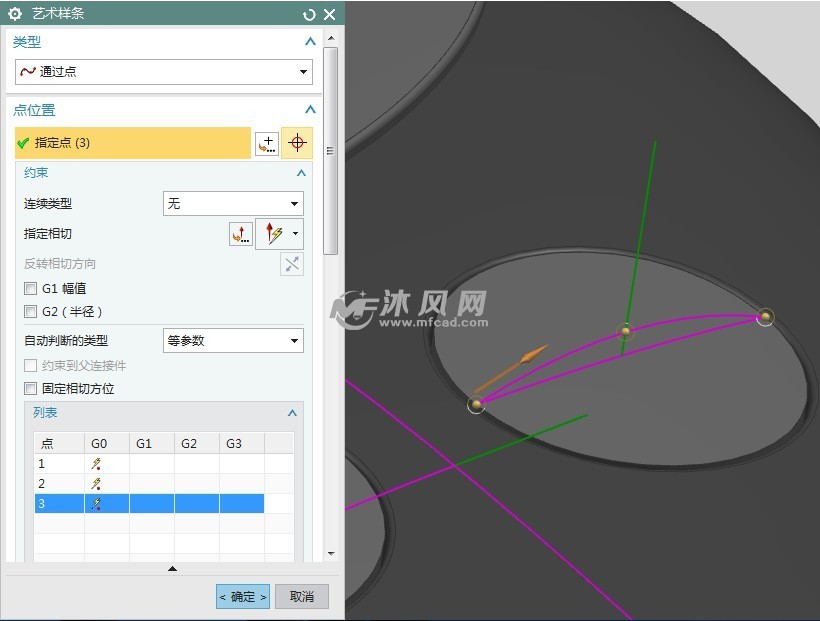Select point row 2 in list
This screenshot has width=820, height=621.
(x=149, y=483)
